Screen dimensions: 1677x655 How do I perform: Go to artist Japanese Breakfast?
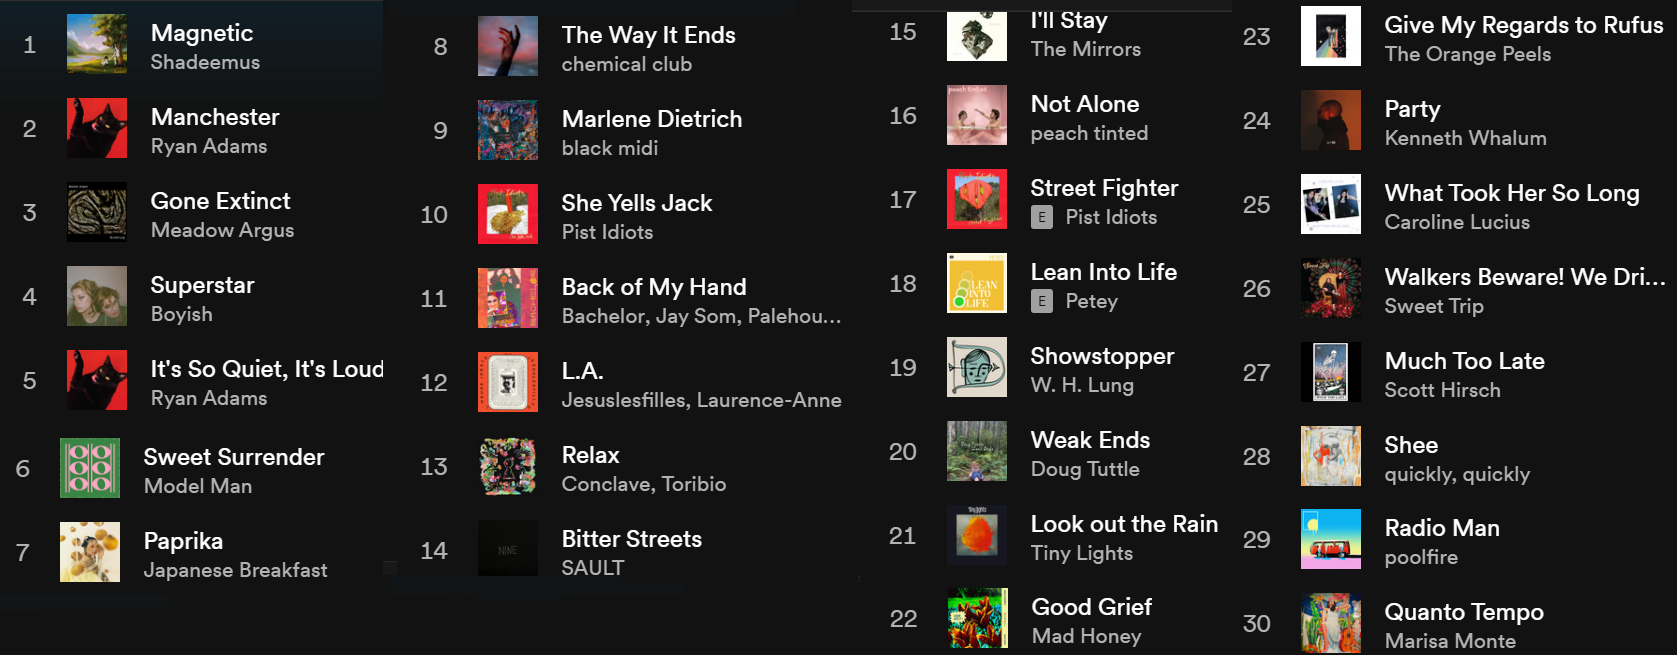tap(235, 570)
